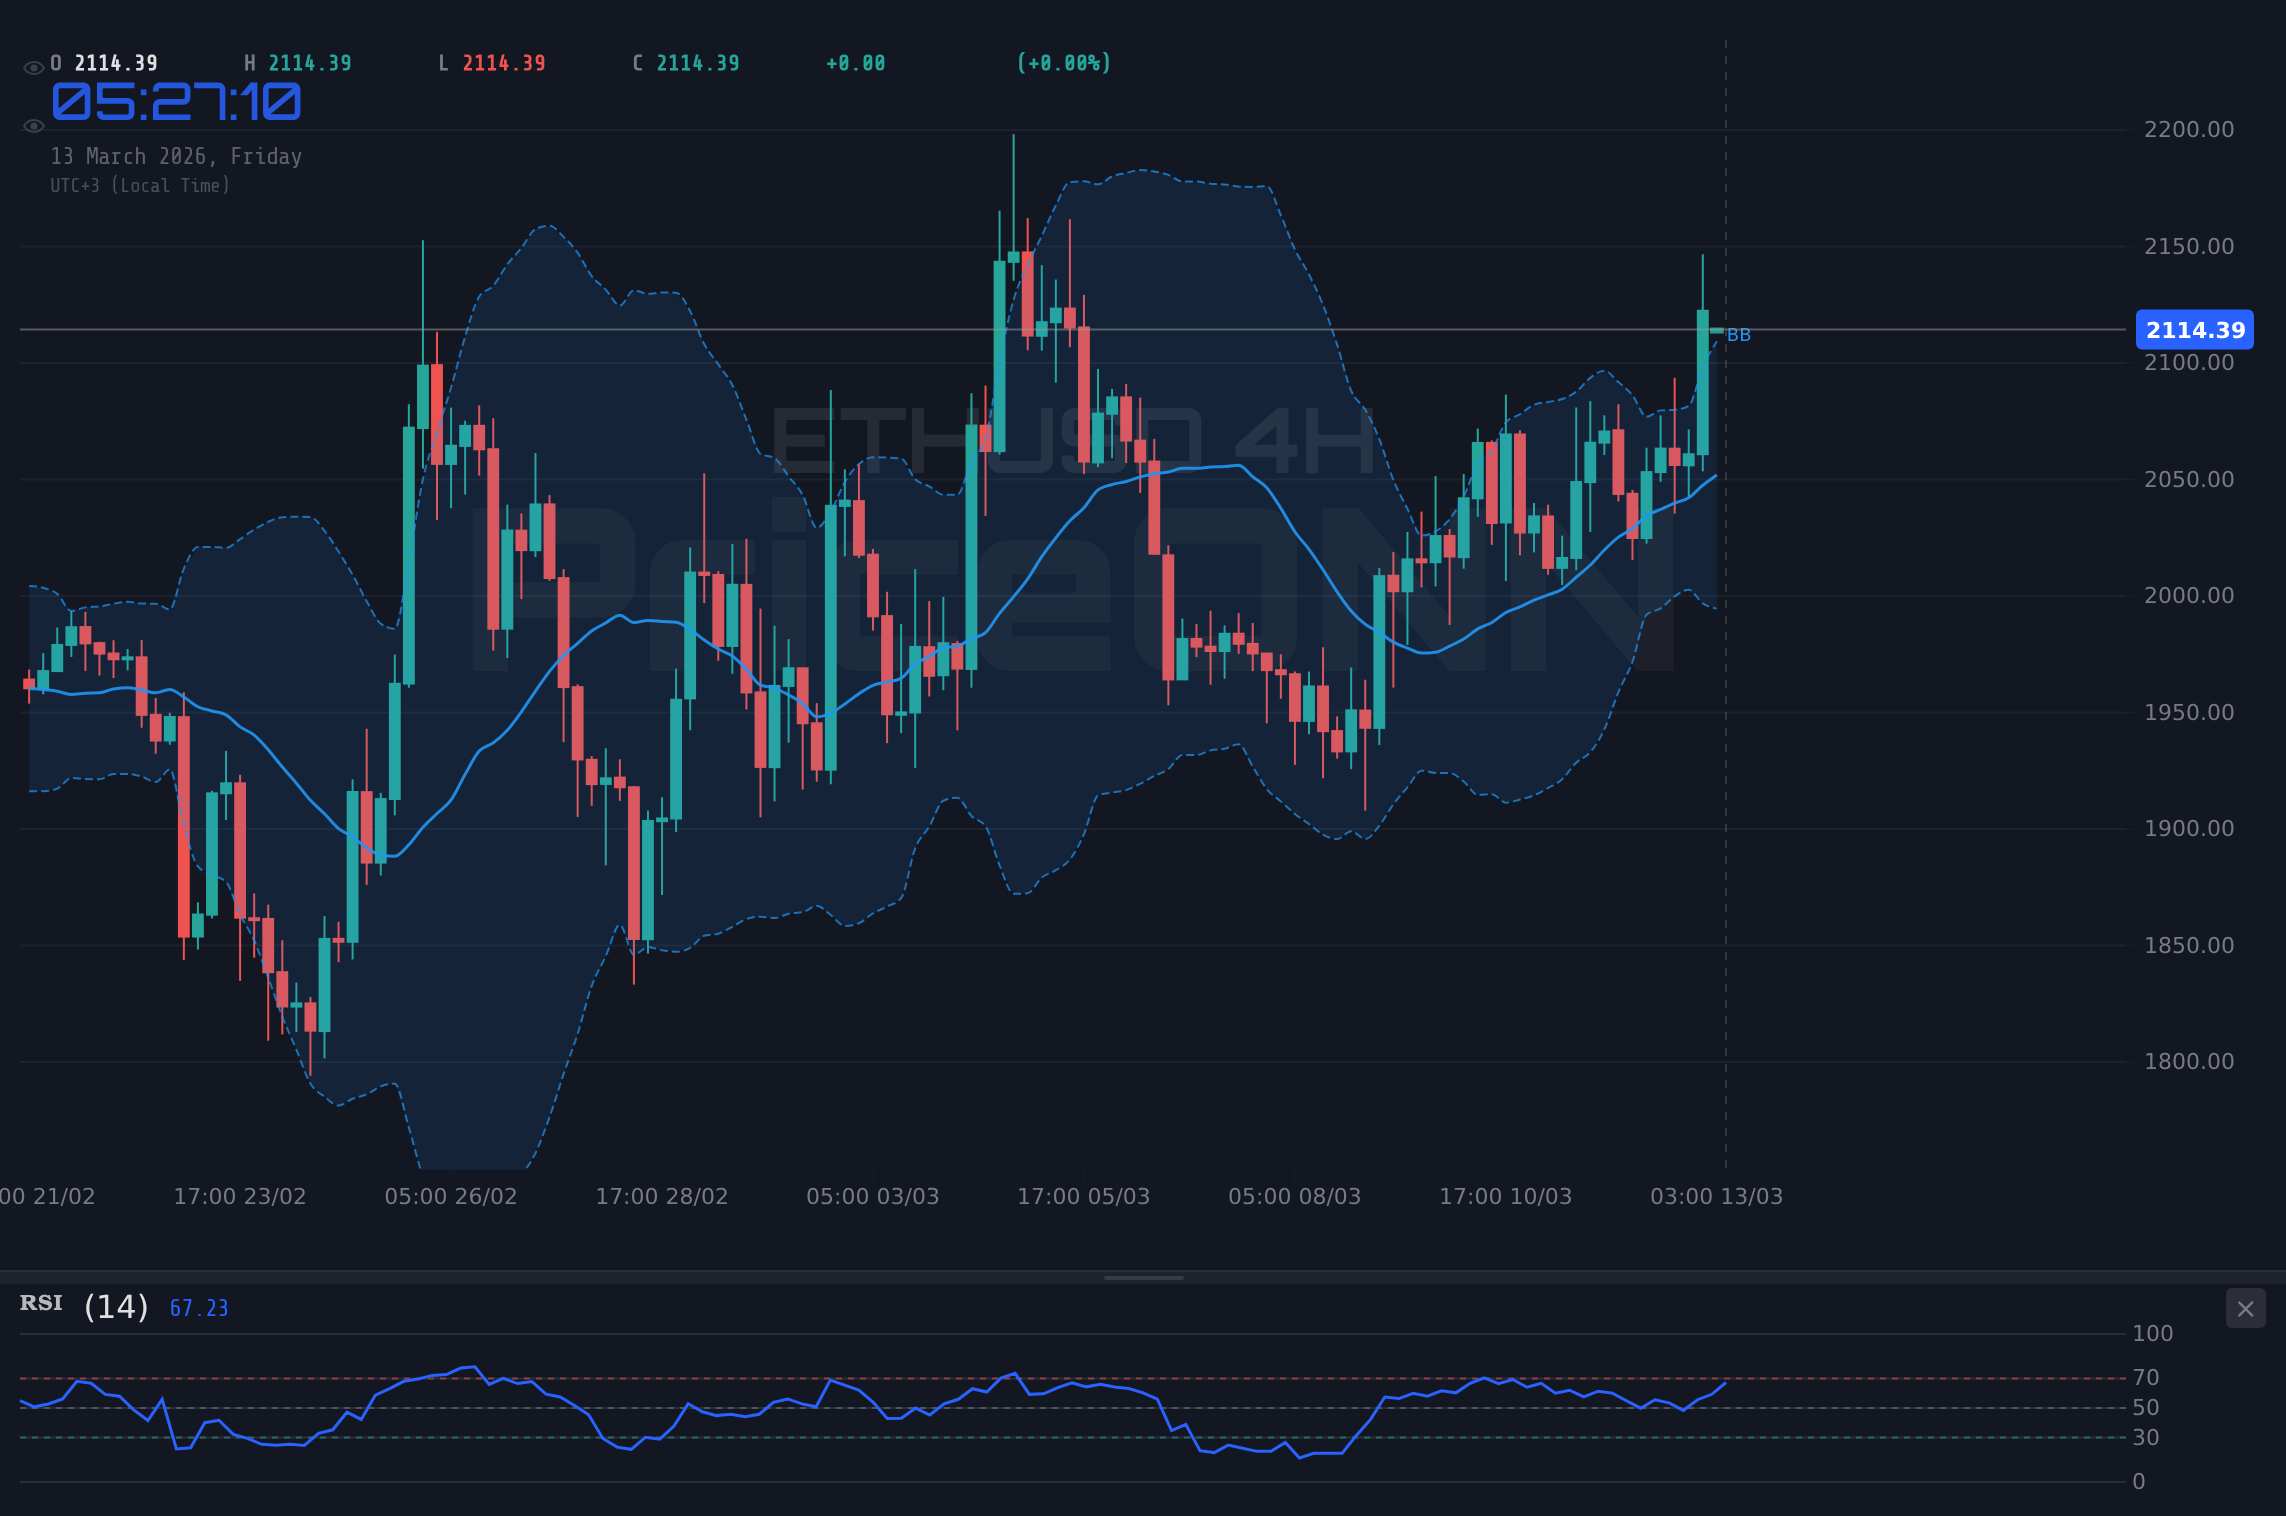This screenshot has width=2286, height=1516.
Task: Click the +0.00 change value
Action: click(x=855, y=63)
